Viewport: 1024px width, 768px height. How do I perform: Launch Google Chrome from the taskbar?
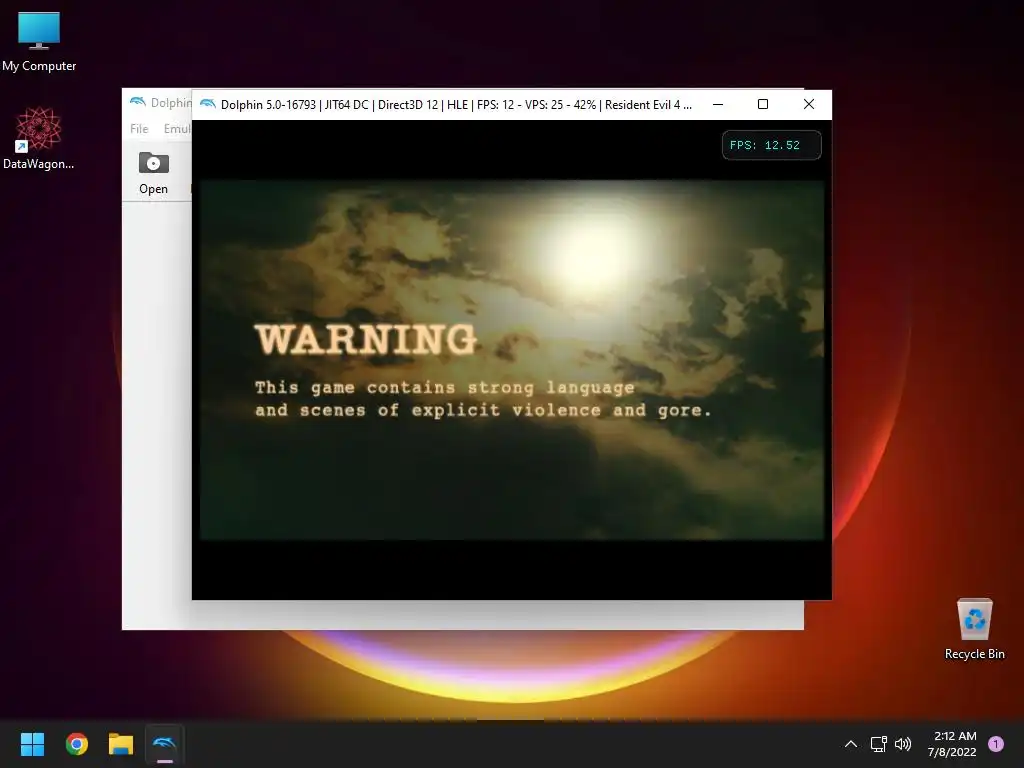point(77,744)
